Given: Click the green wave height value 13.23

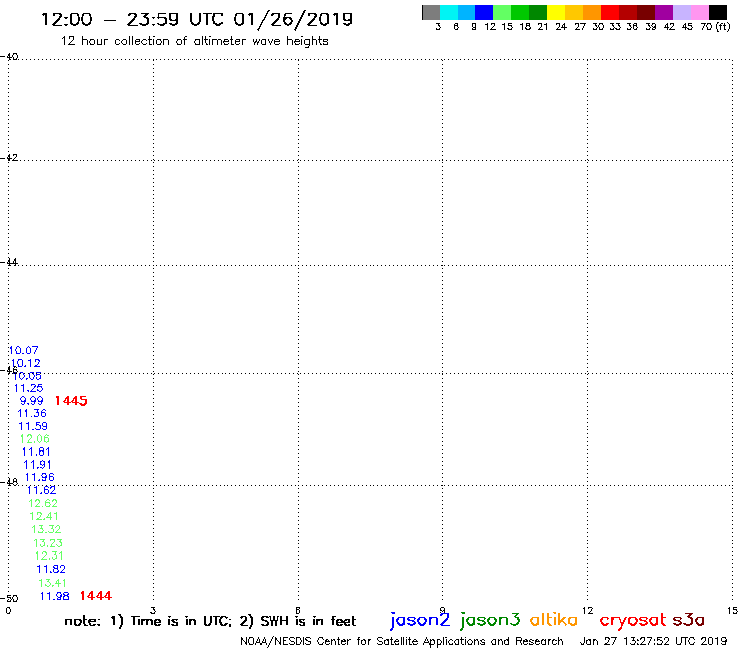Looking at the screenshot, I should [x=48, y=543].
